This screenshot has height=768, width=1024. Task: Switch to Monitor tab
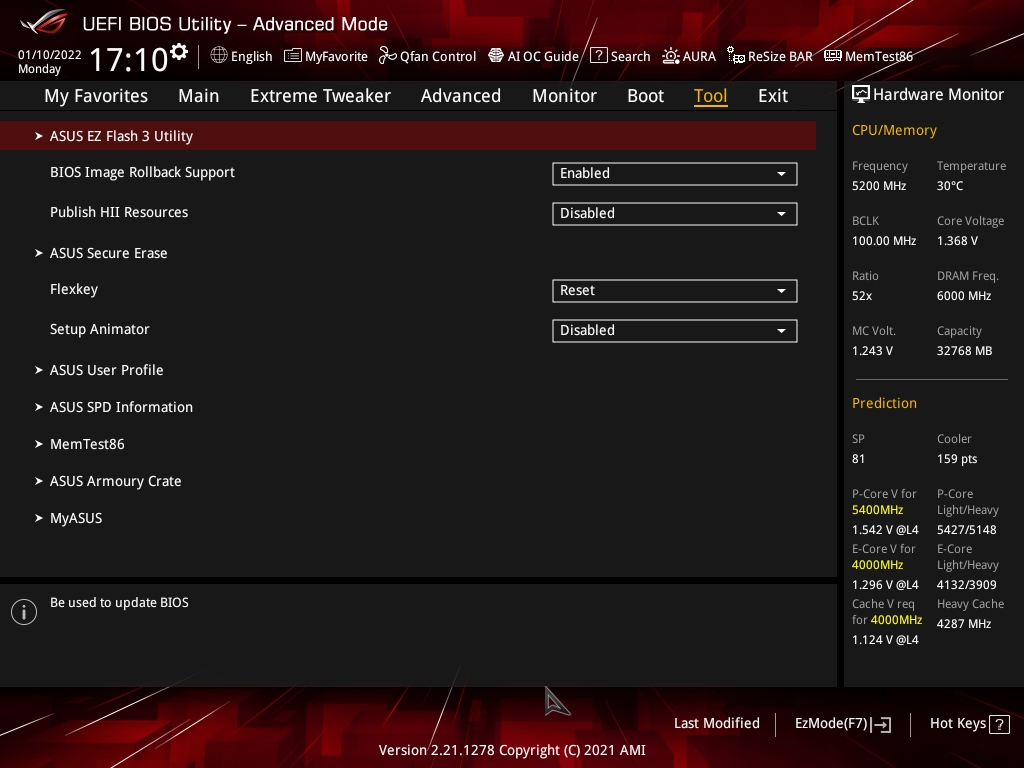tap(564, 96)
